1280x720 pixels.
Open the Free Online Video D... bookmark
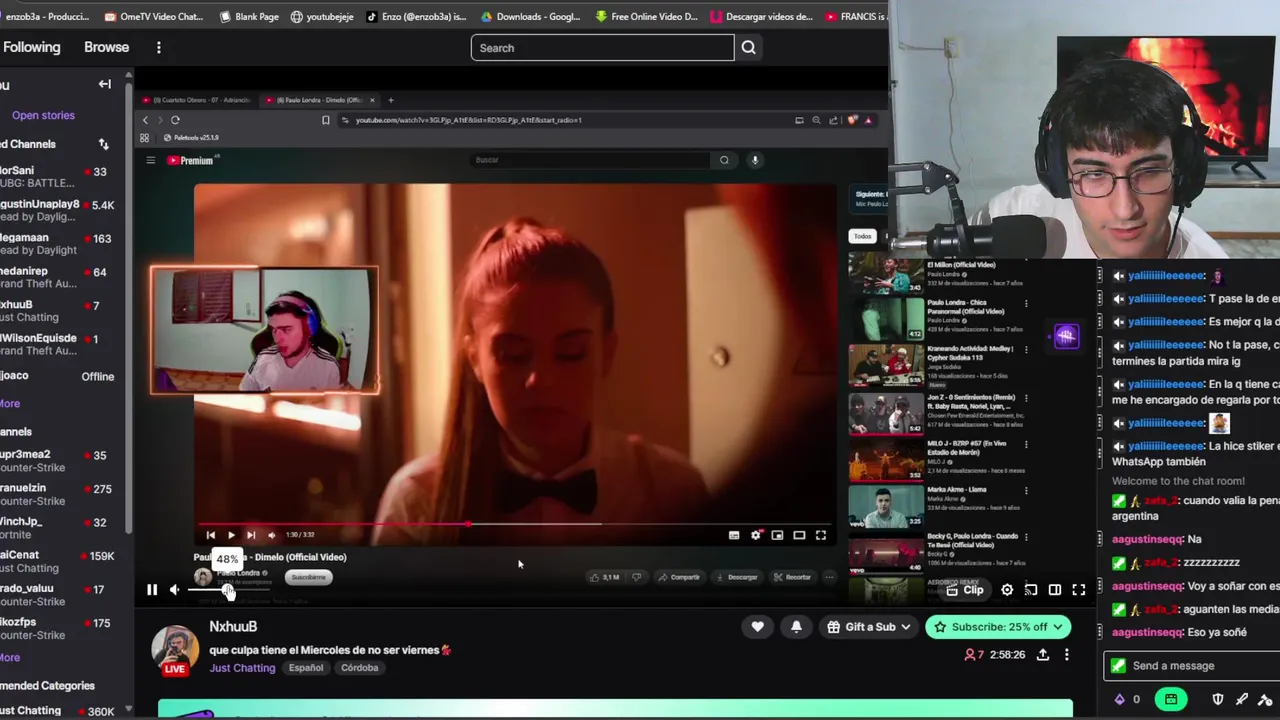pos(646,16)
